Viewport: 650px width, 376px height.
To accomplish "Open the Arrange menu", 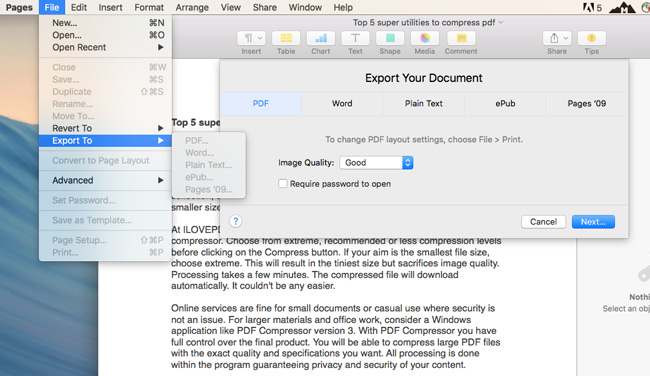I will [x=192, y=7].
